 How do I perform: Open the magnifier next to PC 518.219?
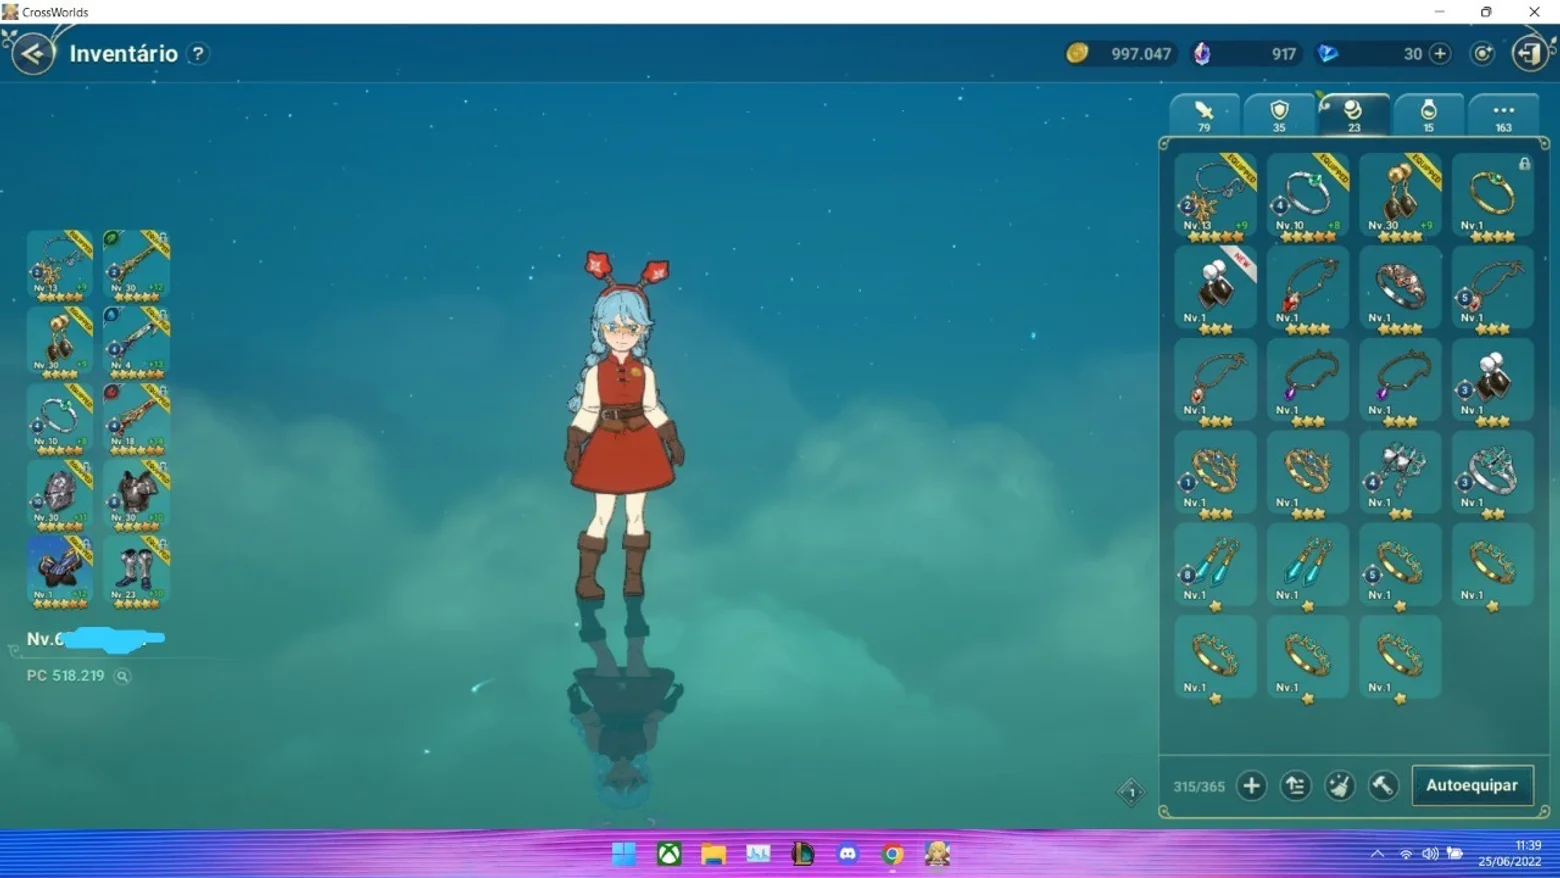122,676
